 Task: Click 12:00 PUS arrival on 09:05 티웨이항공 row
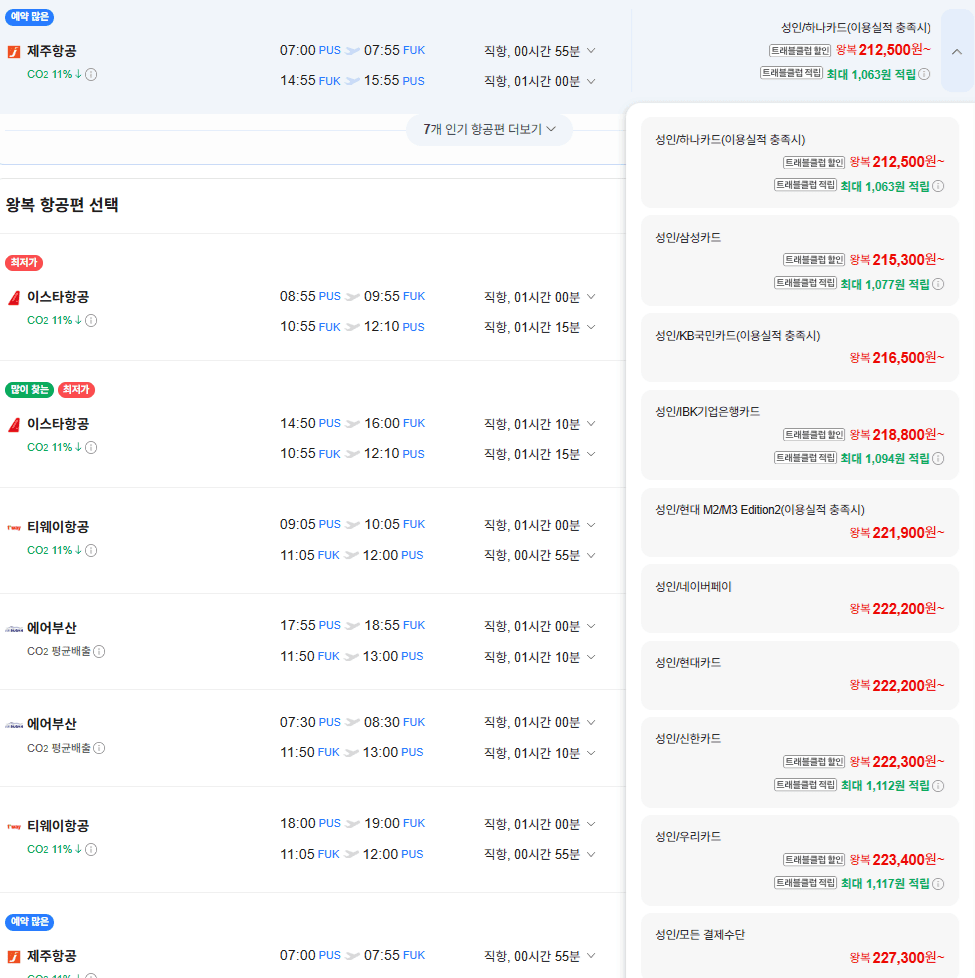pyautogui.click(x=393, y=555)
